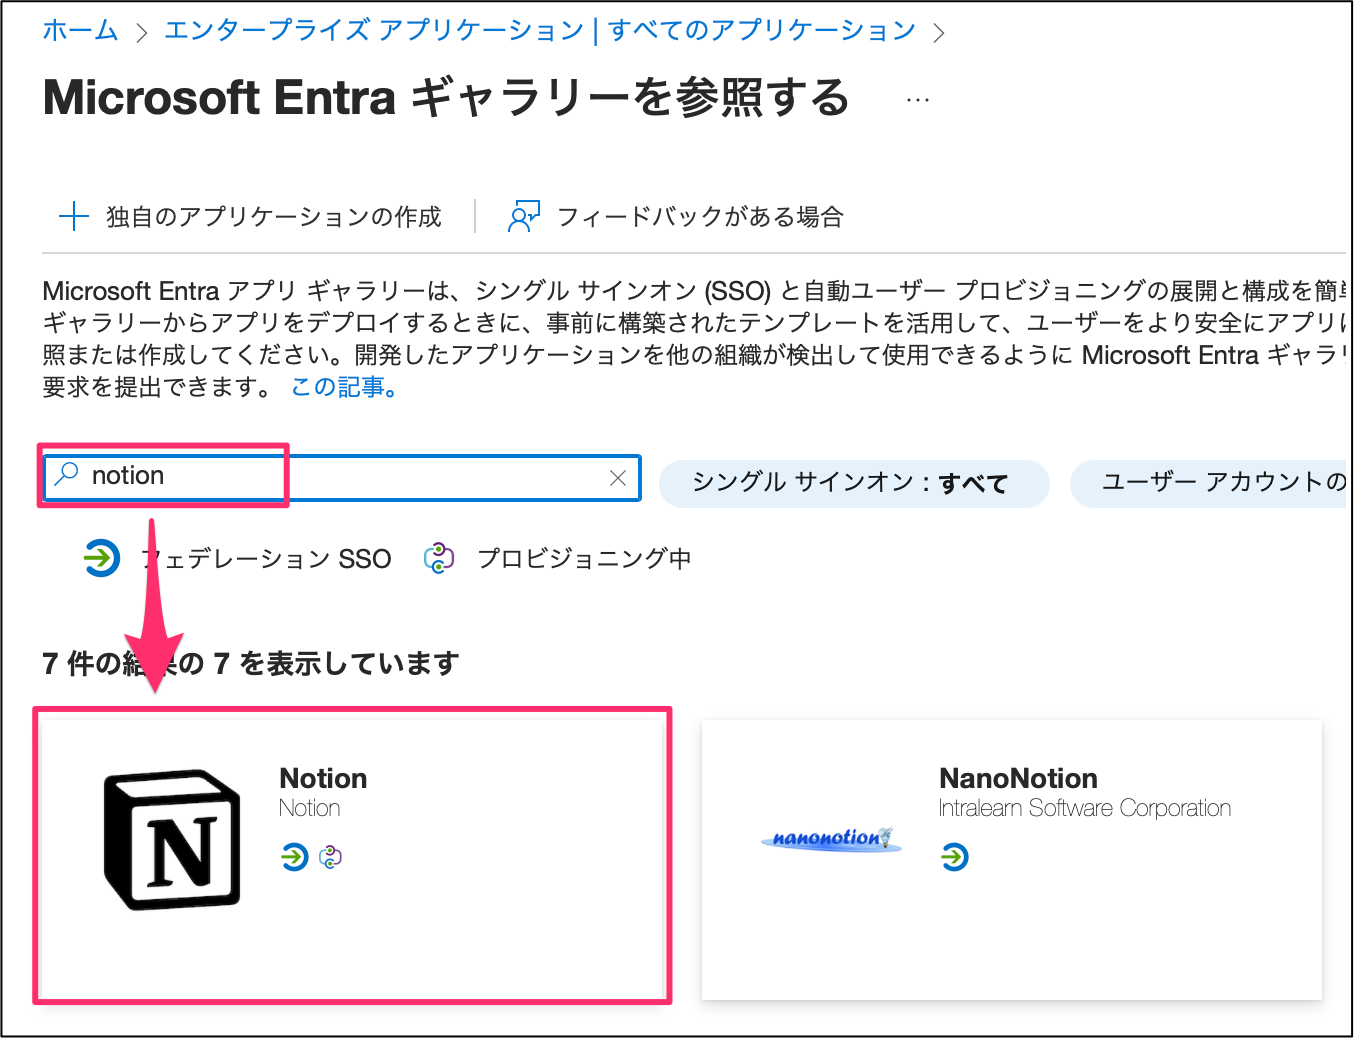The image size is (1354, 1038).
Task: Select the federated SSO icon on Notion card
Action: point(293,857)
